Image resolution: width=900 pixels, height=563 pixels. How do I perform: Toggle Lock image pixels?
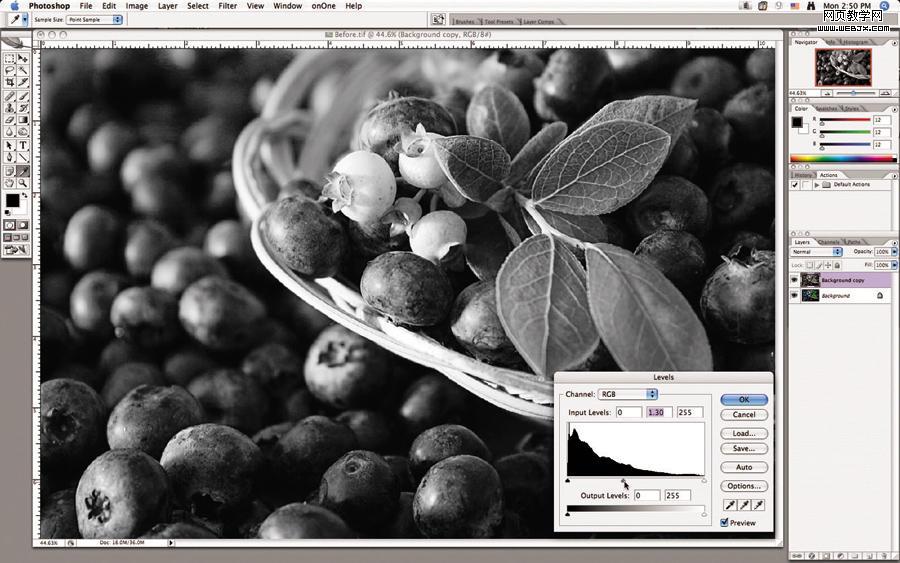(x=819, y=265)
